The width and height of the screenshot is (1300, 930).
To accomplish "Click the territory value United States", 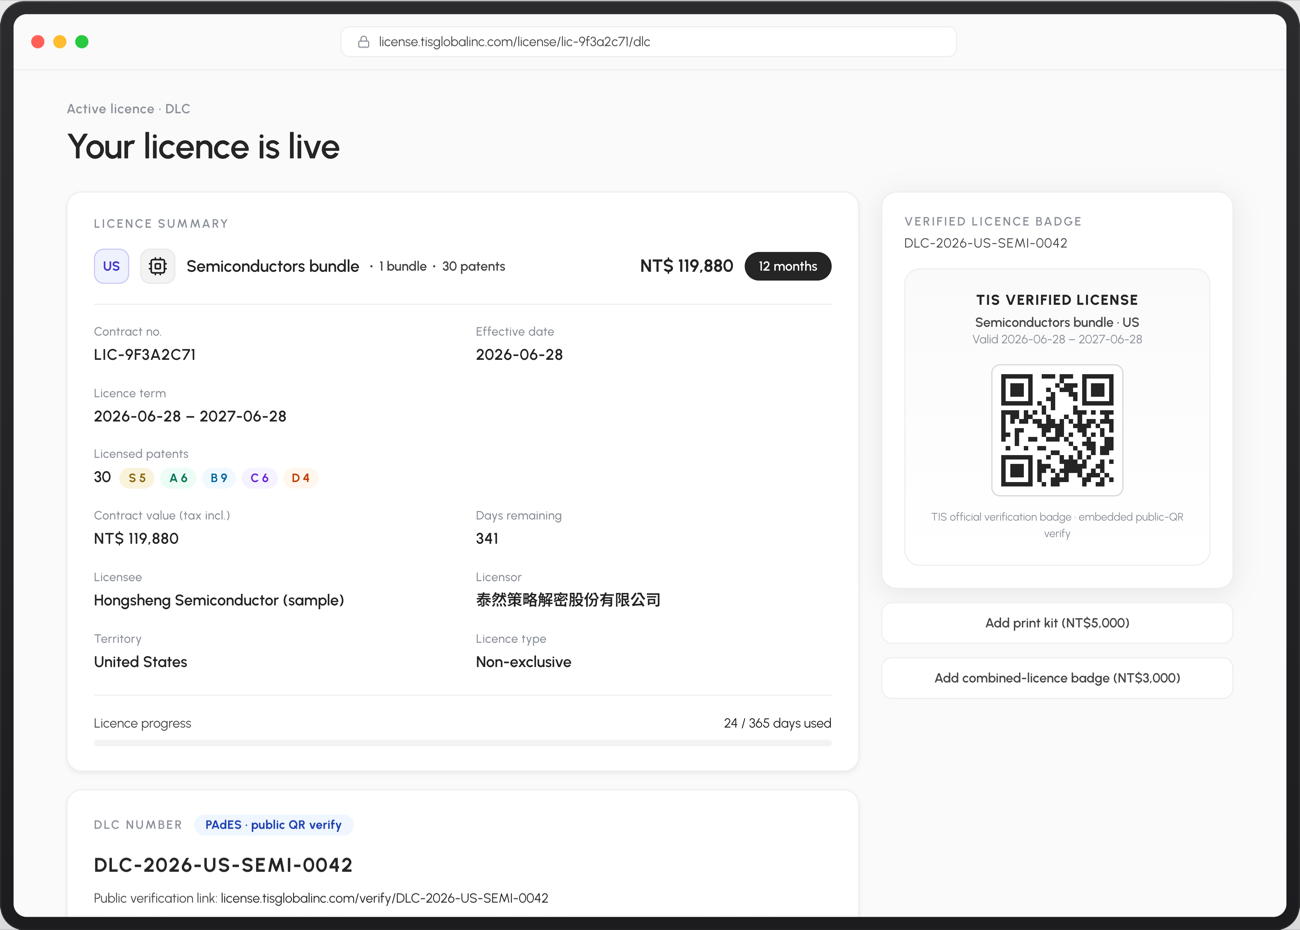I will click(x=140, y=662).
